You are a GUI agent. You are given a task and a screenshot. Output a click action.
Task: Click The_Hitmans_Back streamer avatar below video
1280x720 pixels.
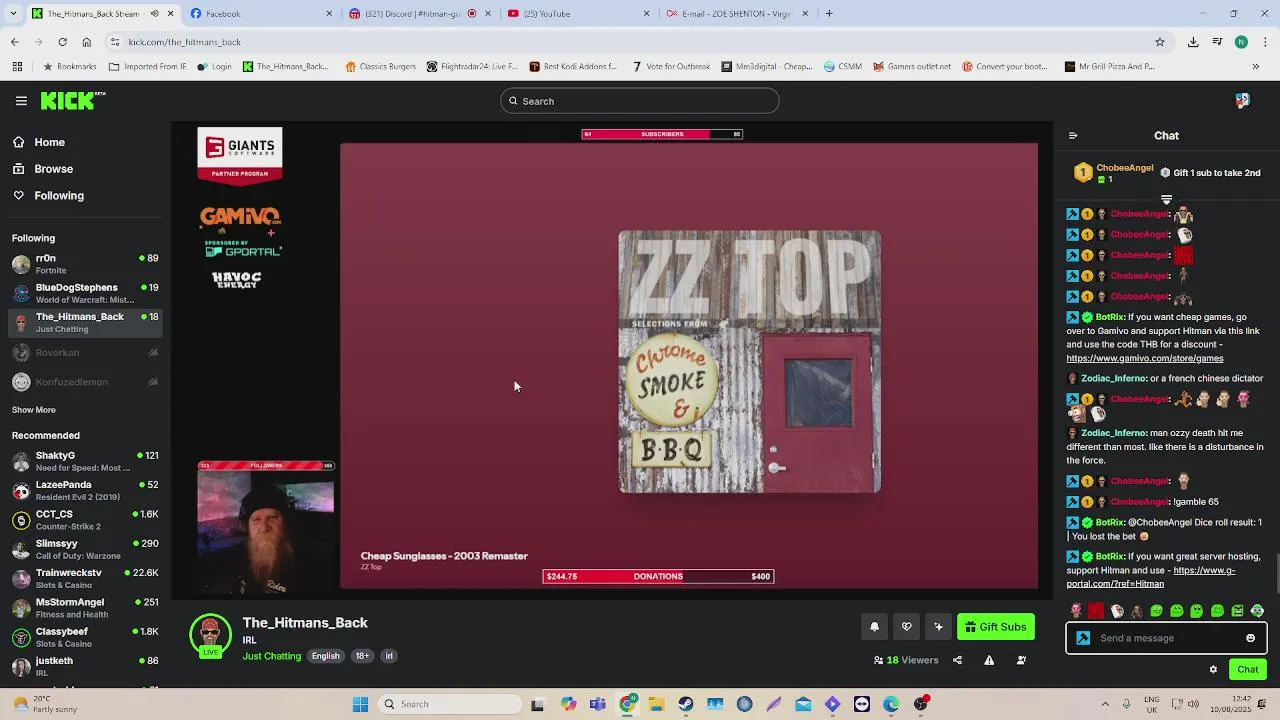pyautogui.click(x=210, y=635)
